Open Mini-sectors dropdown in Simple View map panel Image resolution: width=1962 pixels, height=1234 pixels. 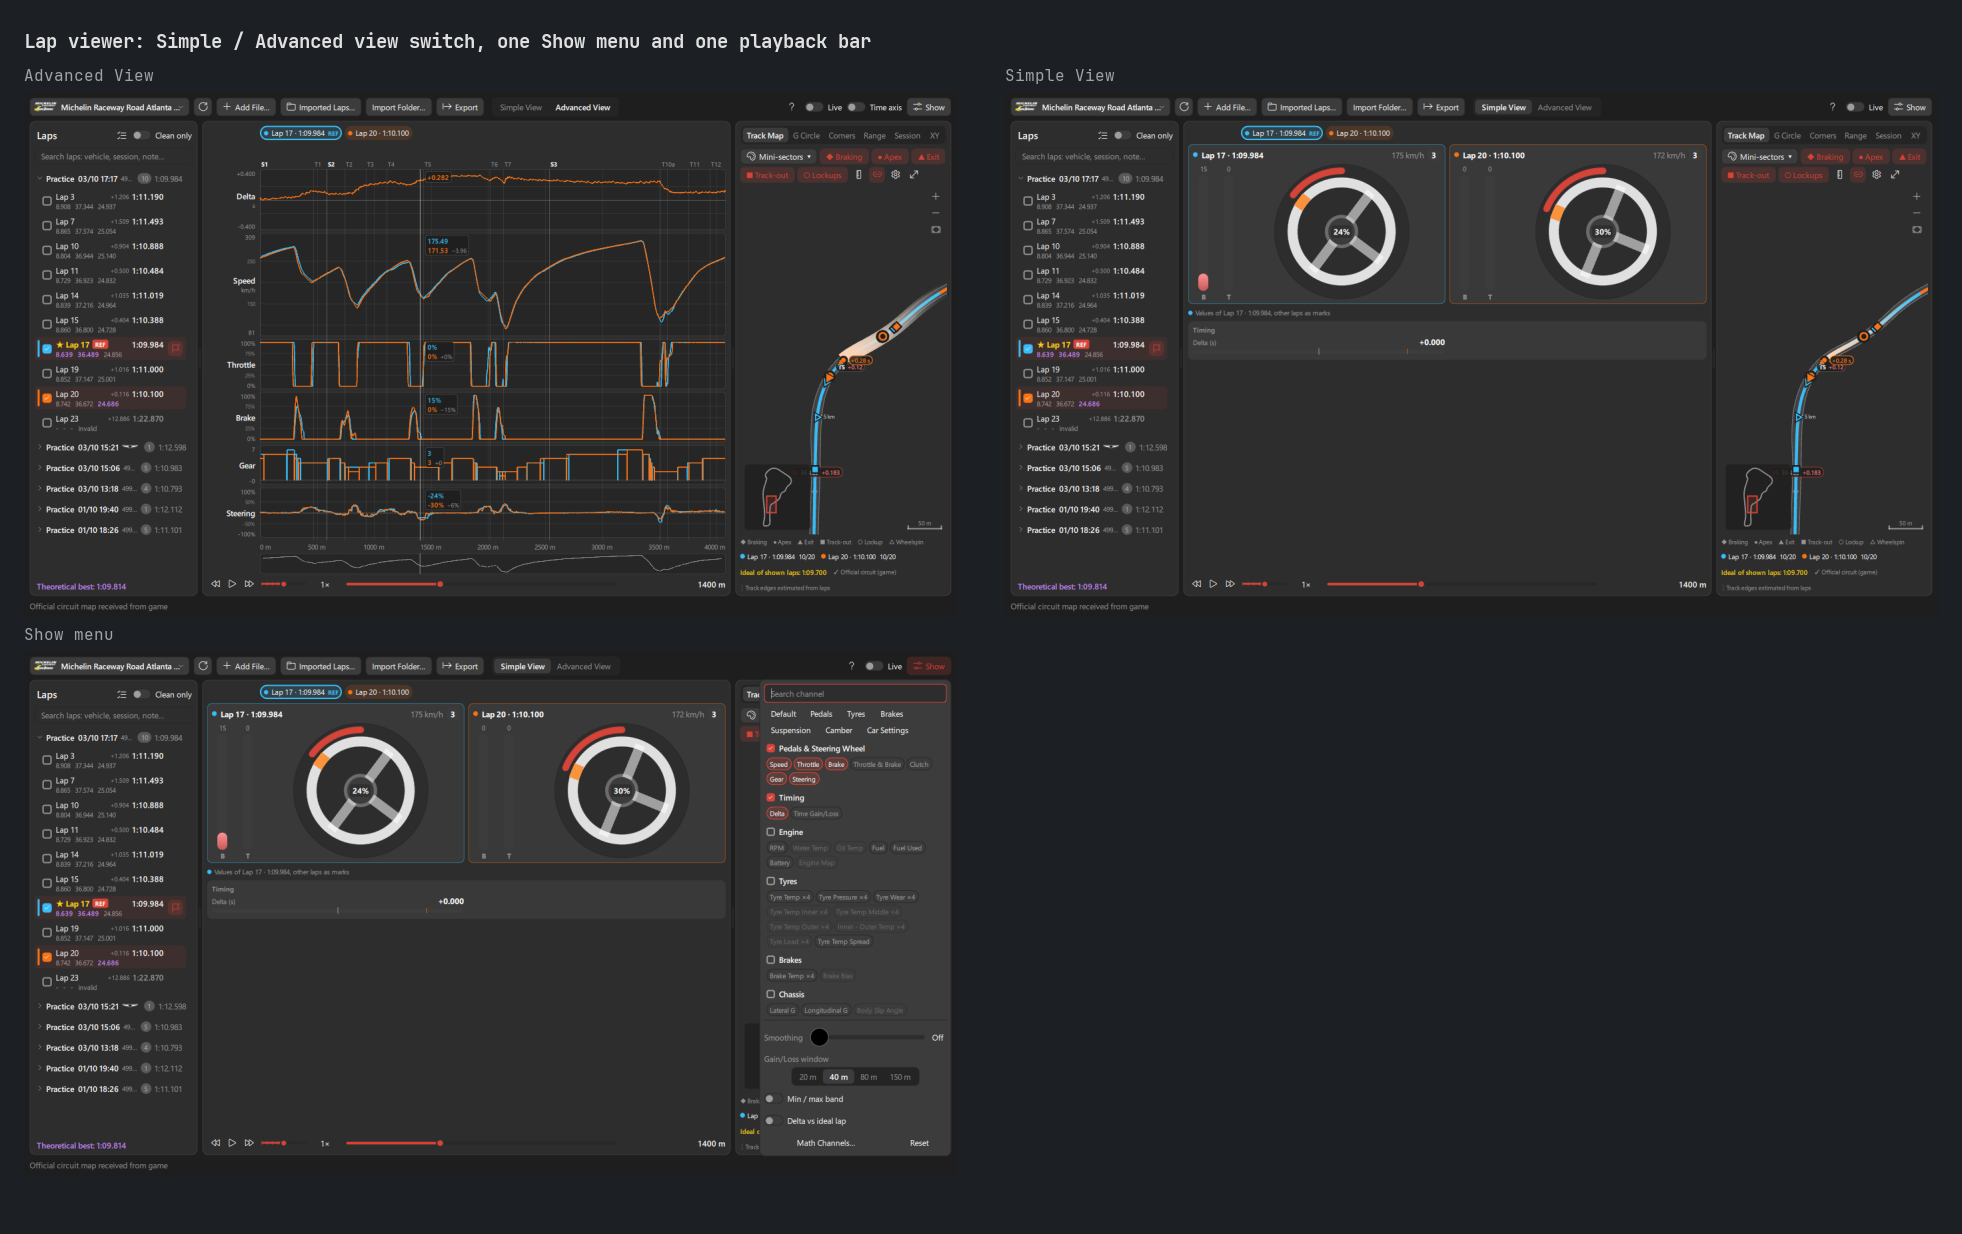pyautogui.click(x=1761, y=157)
